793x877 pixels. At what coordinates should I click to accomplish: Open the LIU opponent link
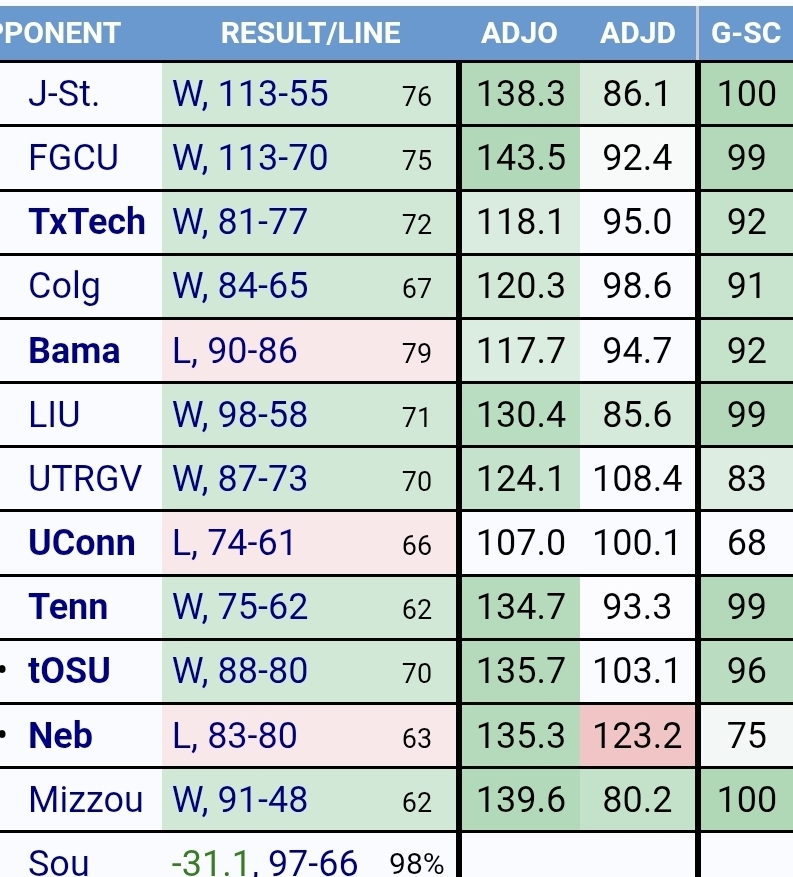[x=54, y=415]
